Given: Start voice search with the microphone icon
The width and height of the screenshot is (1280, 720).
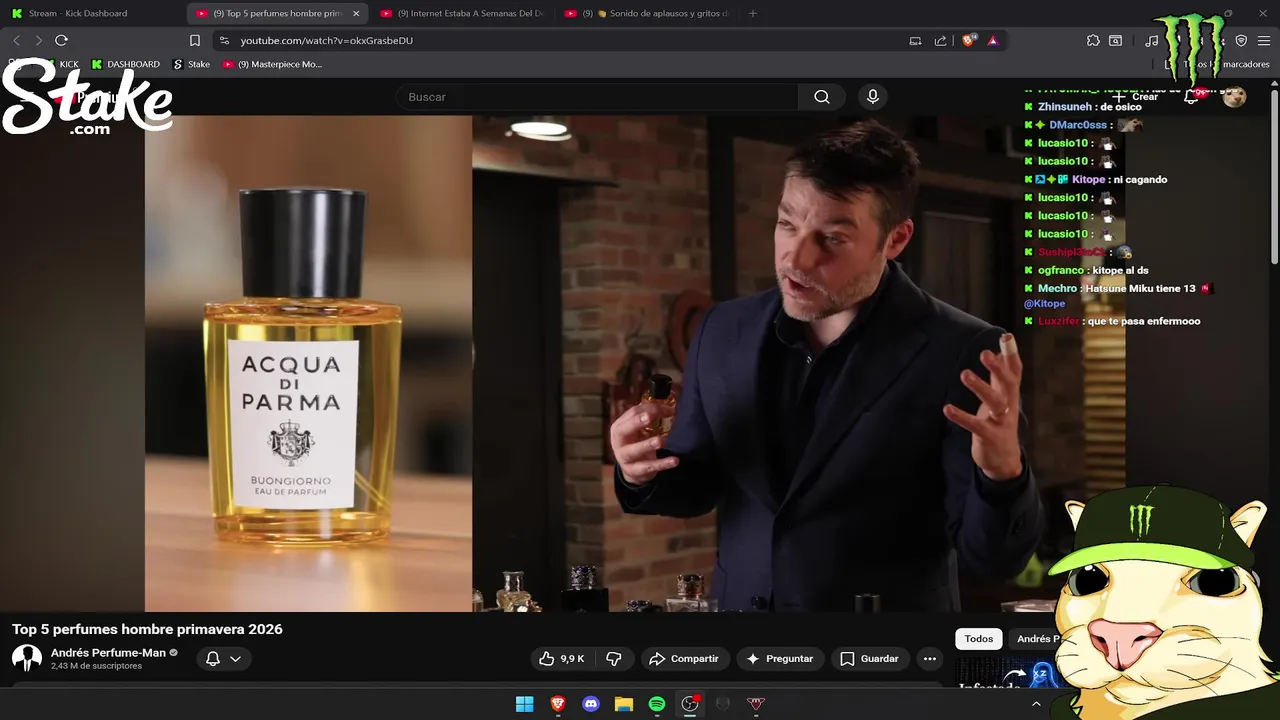Looking at the screenshot, I should point(873,97).
